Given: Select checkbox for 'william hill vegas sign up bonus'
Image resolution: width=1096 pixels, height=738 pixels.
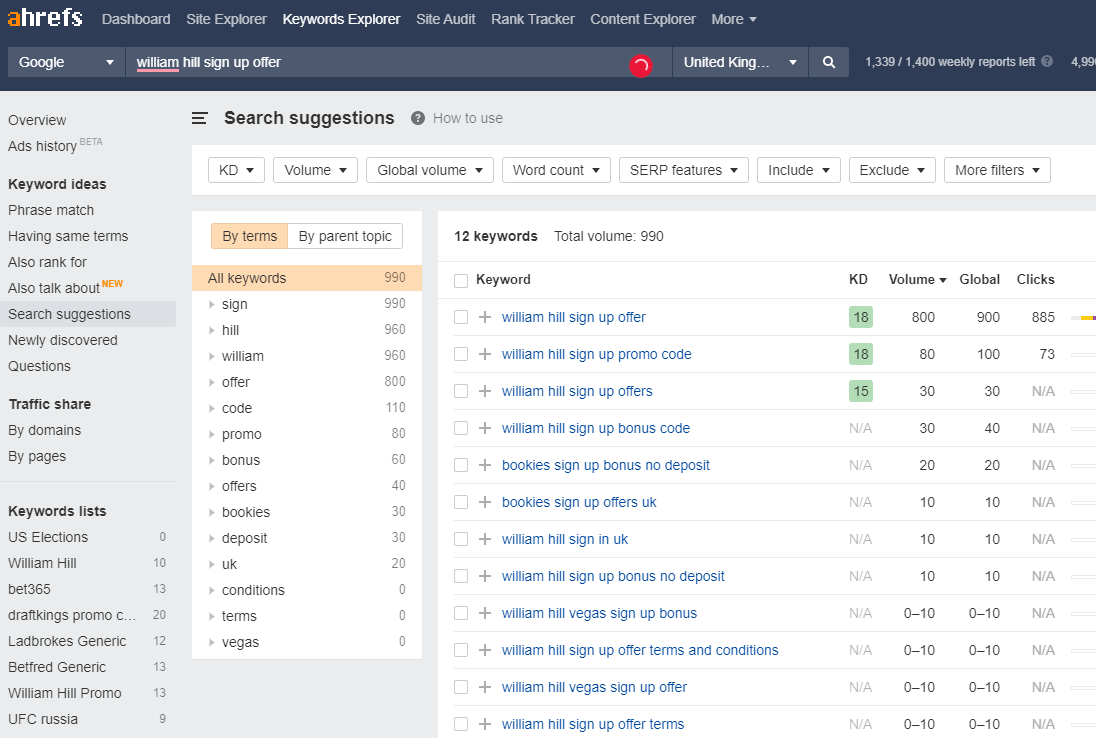Looking at the screenshot, I should [461, 613].
